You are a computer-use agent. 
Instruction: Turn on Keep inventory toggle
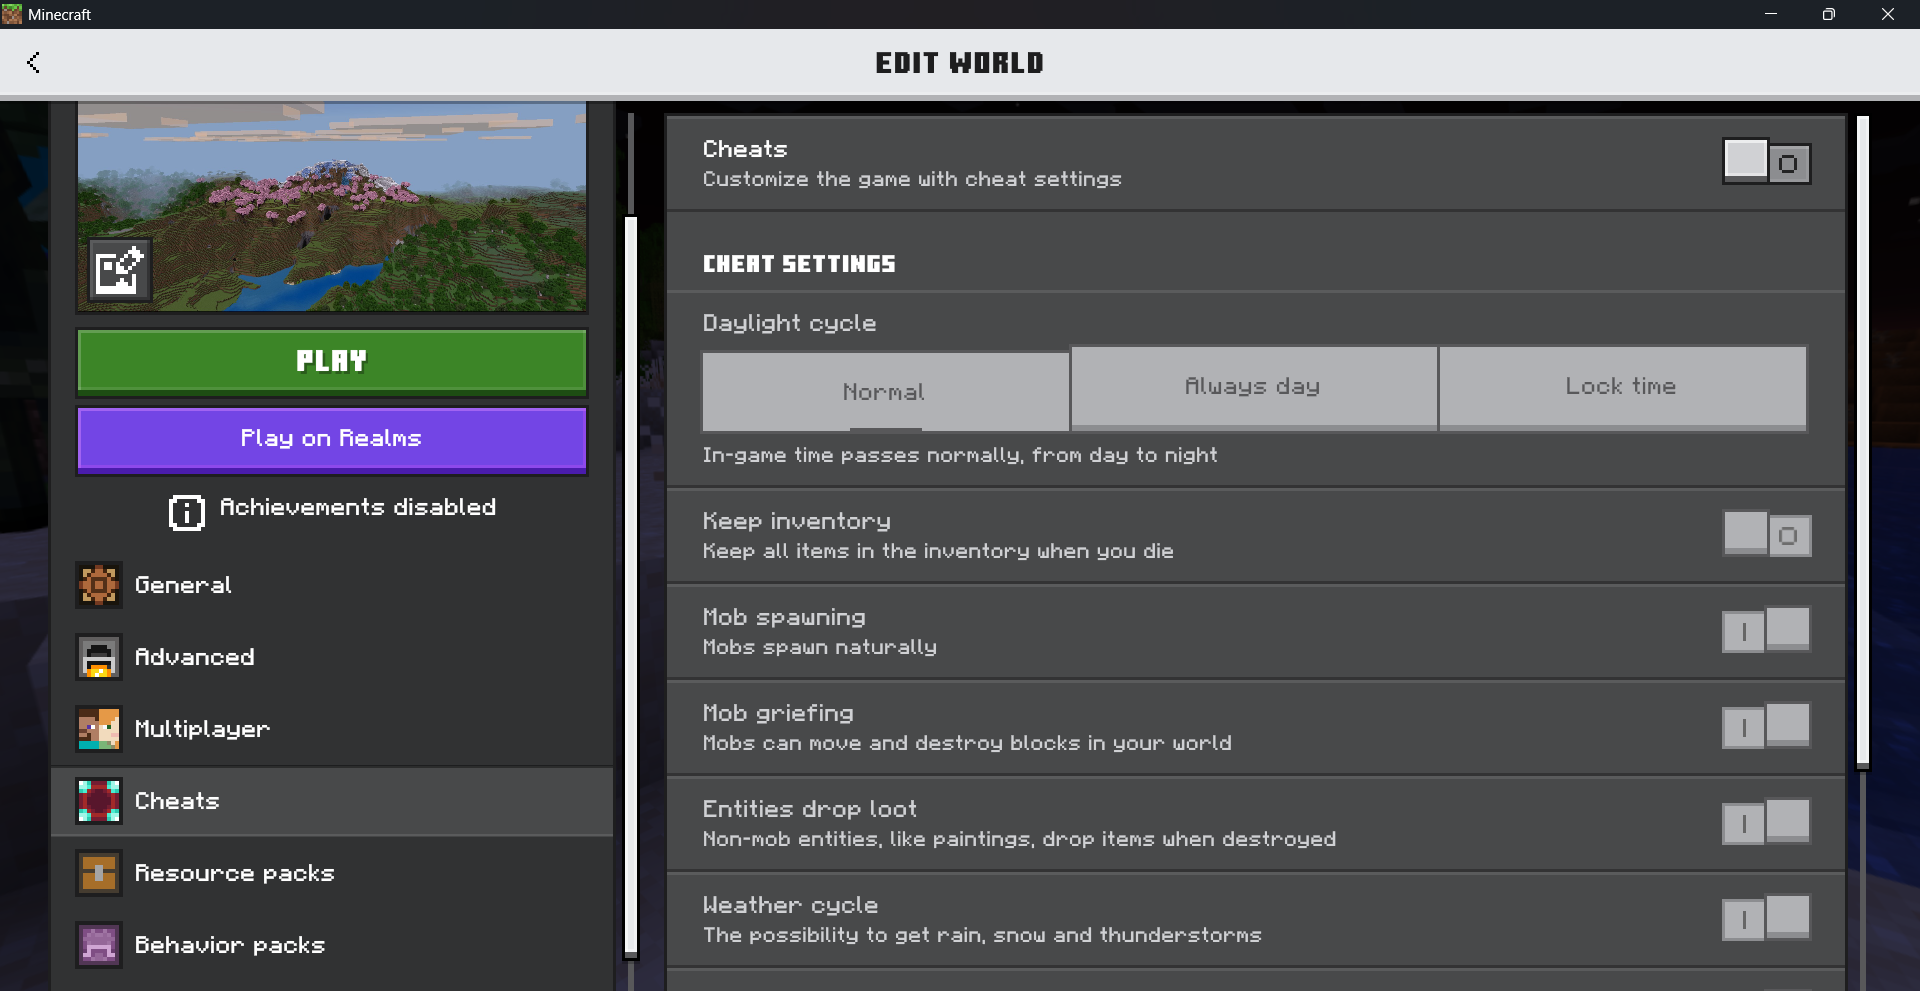1767,534
